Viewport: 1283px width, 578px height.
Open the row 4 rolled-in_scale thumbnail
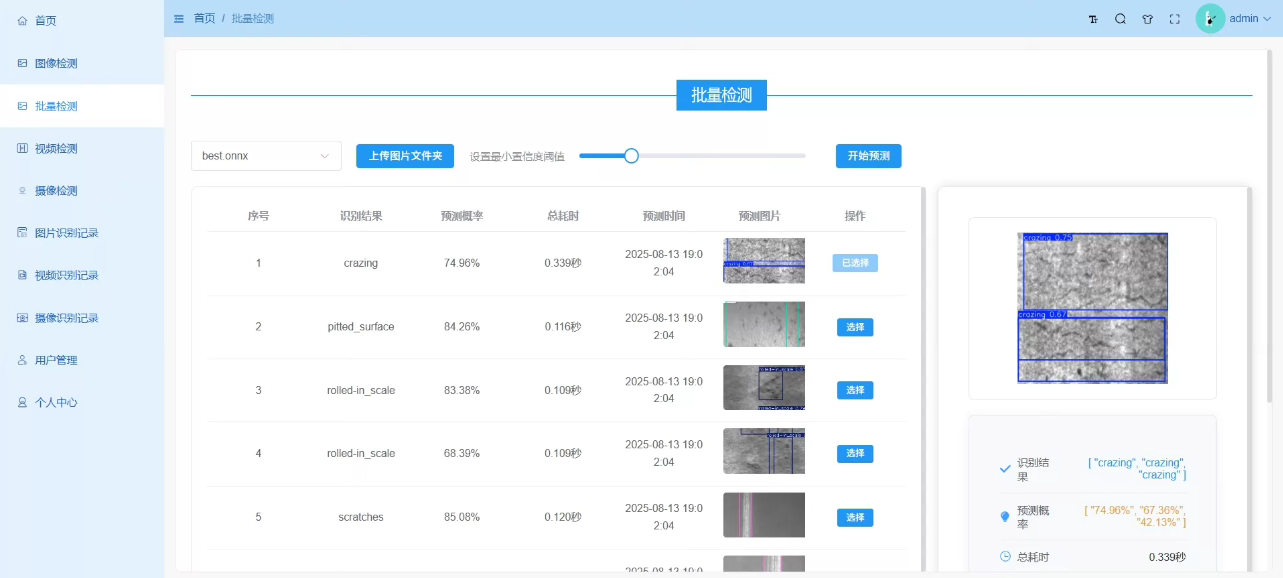click(764, 451)
